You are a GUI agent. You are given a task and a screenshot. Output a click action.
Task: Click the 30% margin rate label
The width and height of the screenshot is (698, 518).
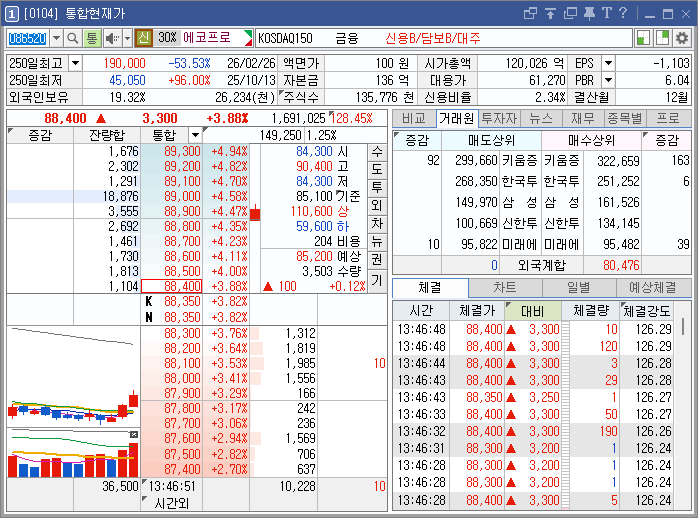(167, 37)
